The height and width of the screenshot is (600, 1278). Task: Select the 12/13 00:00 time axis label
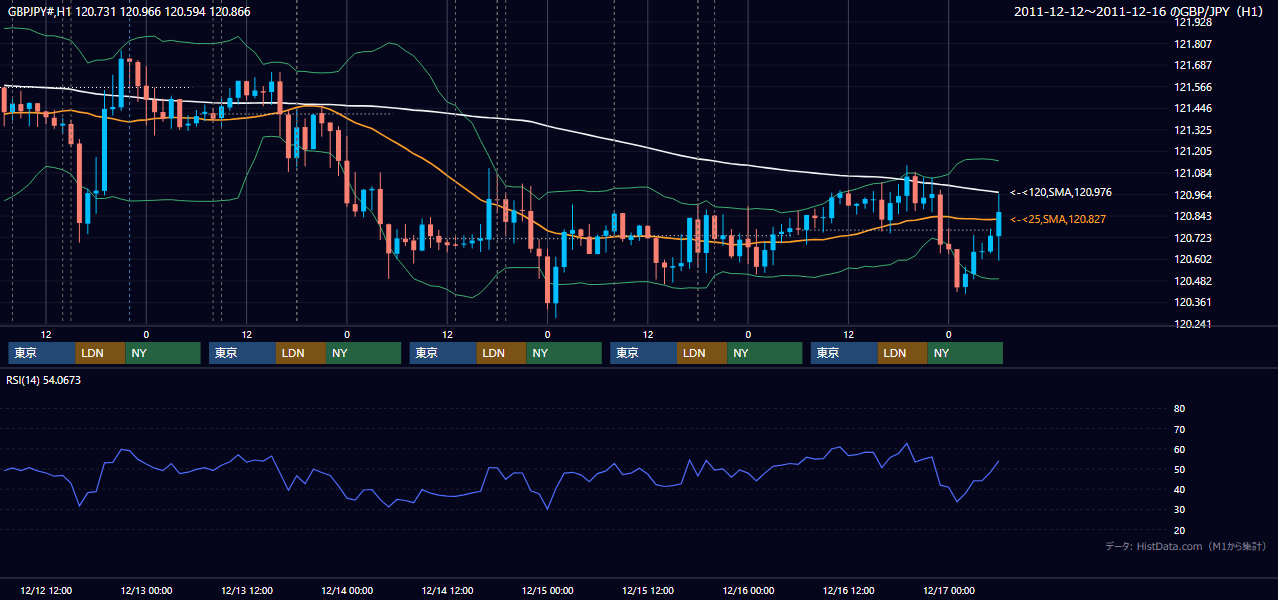(146, 590)
